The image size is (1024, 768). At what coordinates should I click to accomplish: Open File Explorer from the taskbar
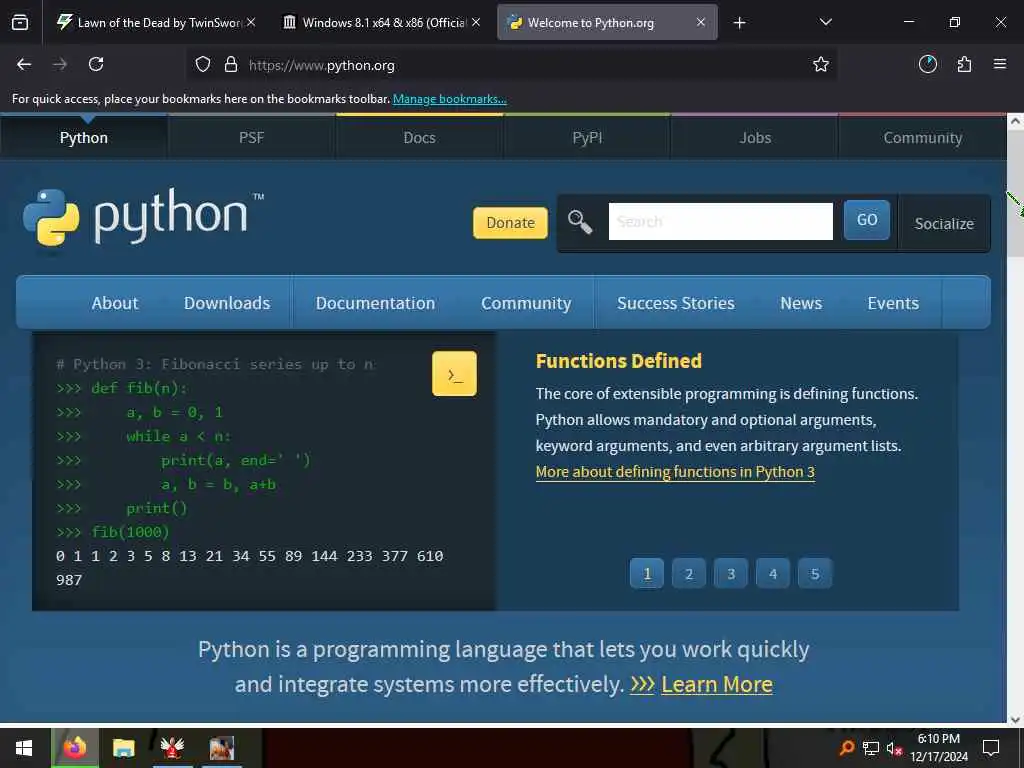123,748
